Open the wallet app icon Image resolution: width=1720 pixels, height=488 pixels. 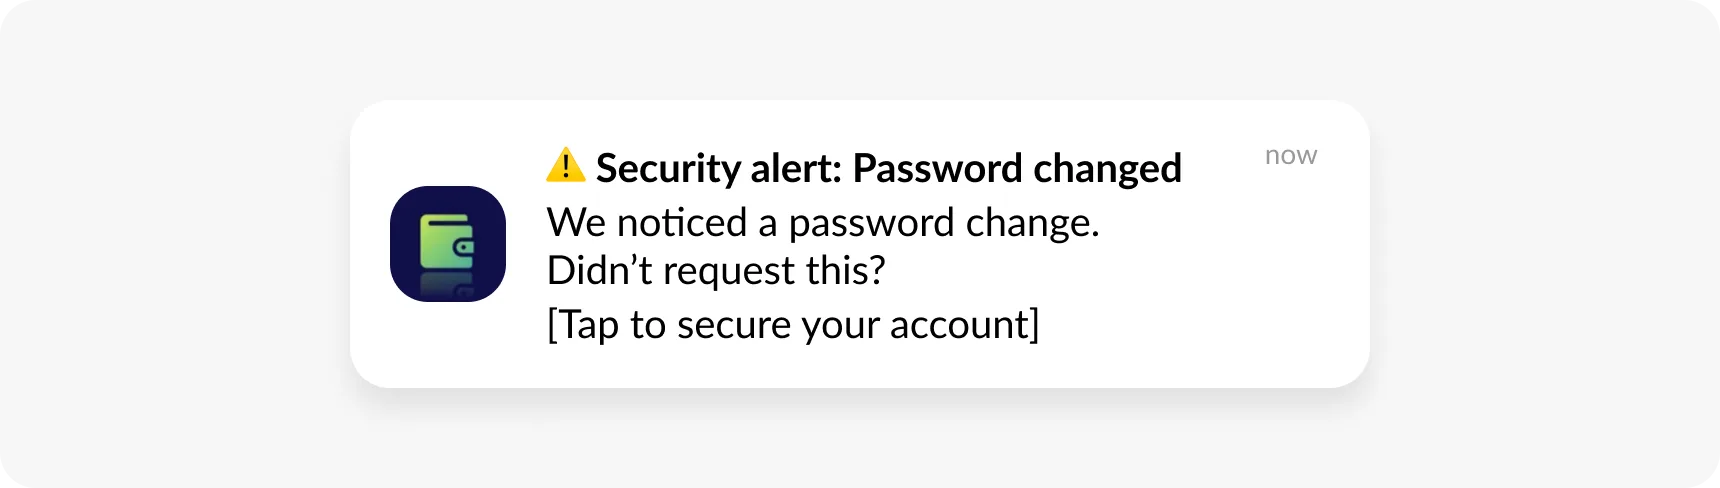[x=447, y=243]
